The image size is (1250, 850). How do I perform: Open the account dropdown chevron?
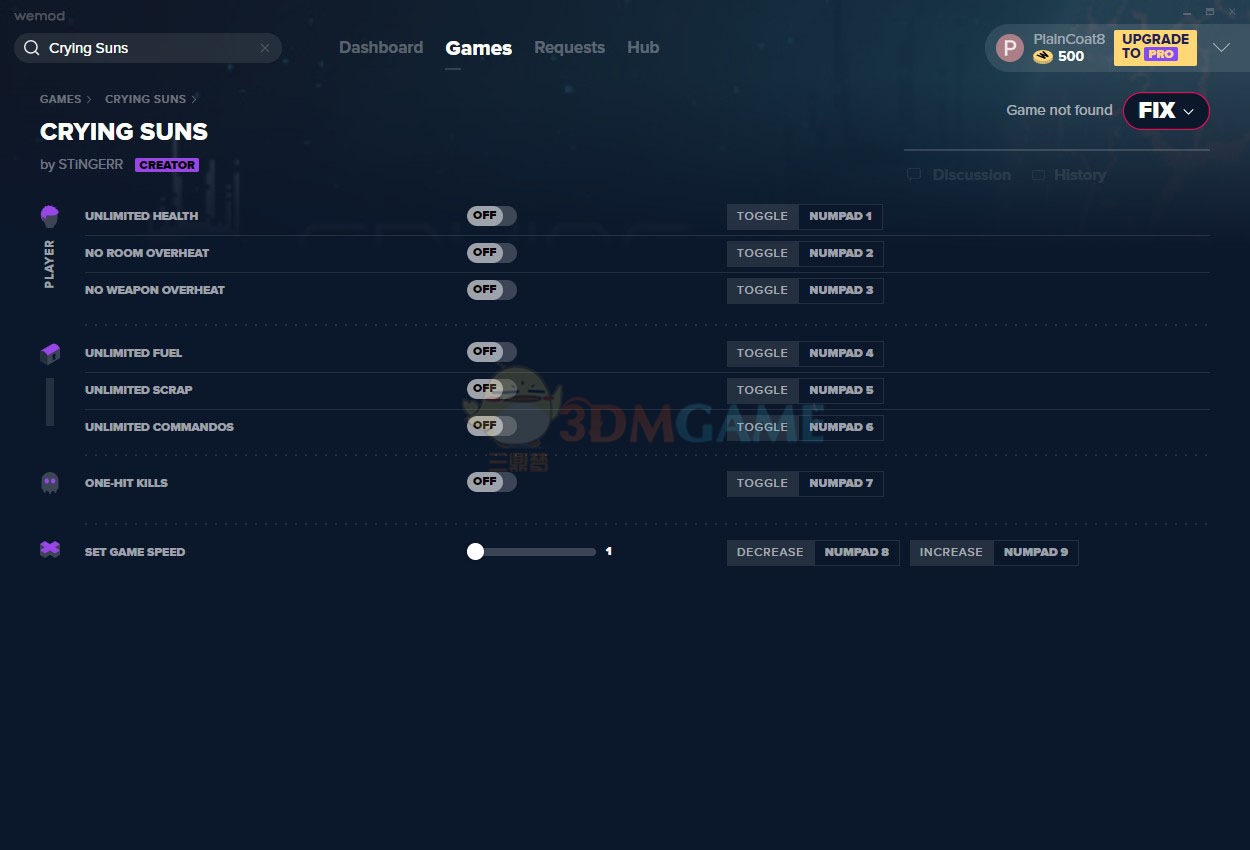pos(1221,47)
